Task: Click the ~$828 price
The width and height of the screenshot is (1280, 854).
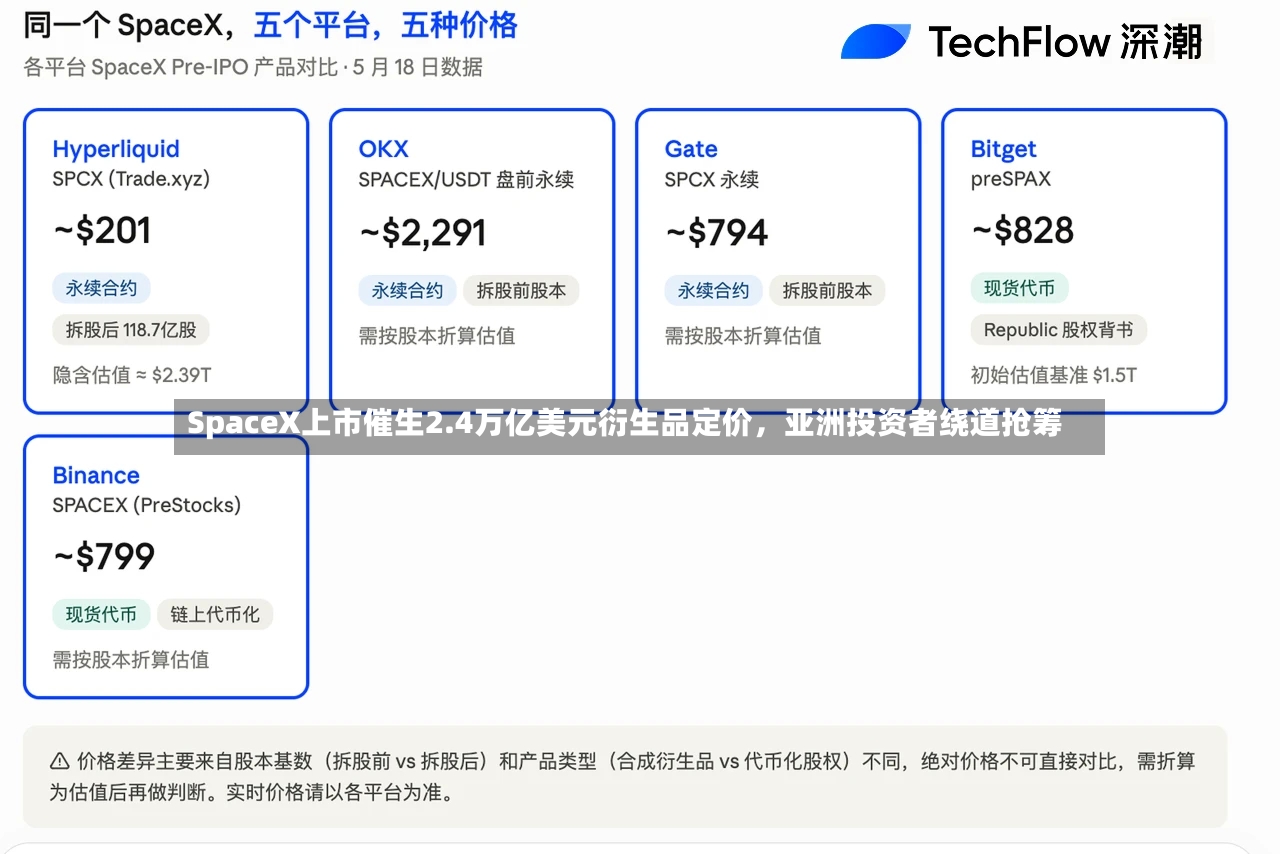Action: pos(1022,231)
